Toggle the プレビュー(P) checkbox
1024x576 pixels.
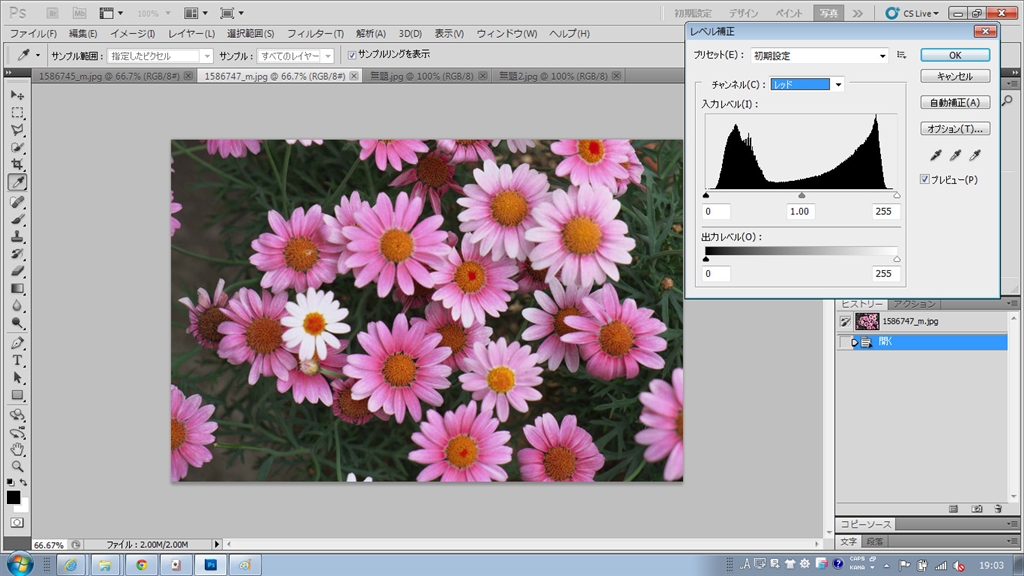click(x=925, y=179)
